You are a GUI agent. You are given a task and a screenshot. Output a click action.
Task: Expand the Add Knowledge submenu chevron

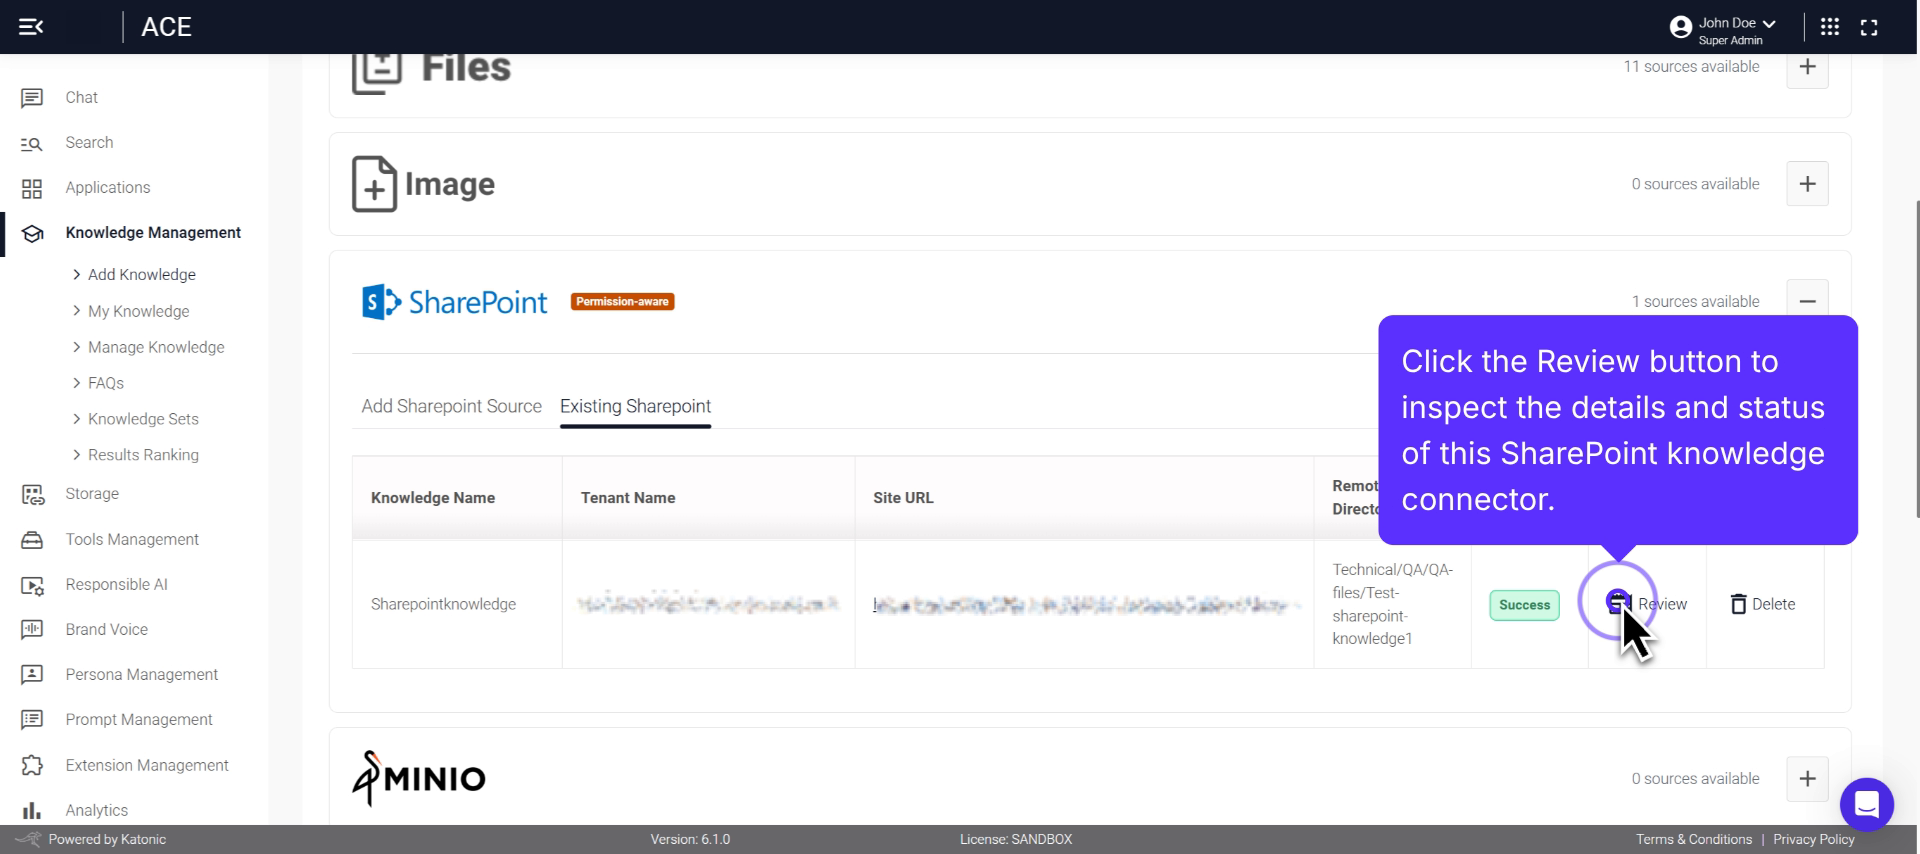pyautogui.click(x=77, y=274)
